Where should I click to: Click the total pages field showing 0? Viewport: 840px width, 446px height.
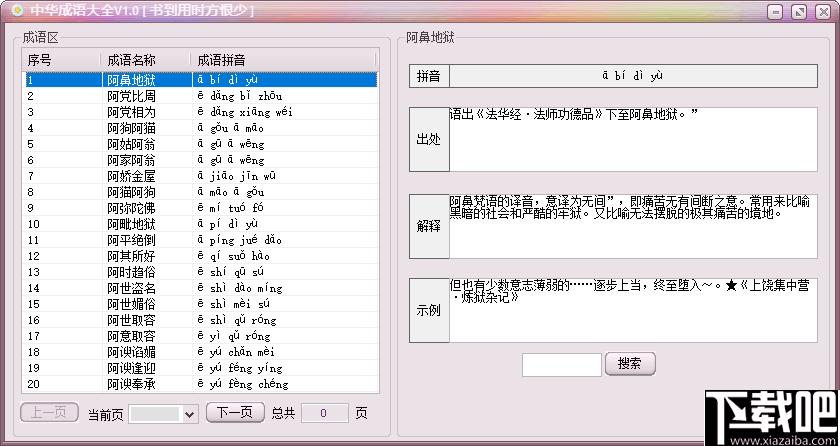(325, 413)
